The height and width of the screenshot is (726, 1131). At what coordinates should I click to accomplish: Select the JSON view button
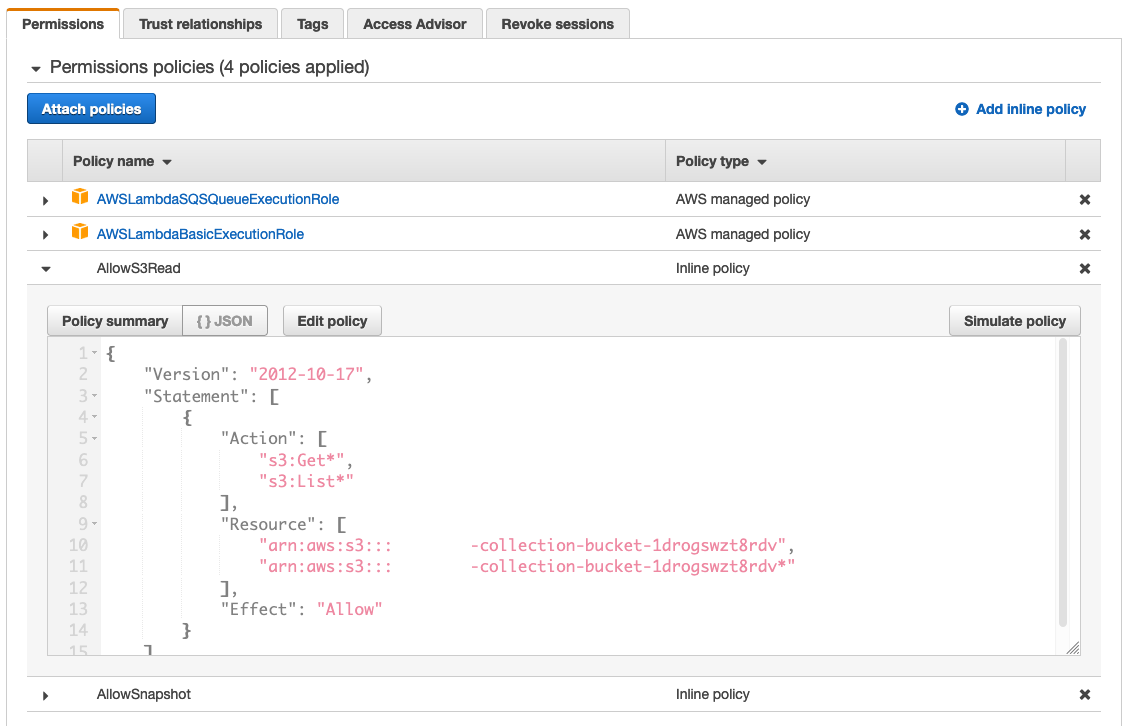225,321
